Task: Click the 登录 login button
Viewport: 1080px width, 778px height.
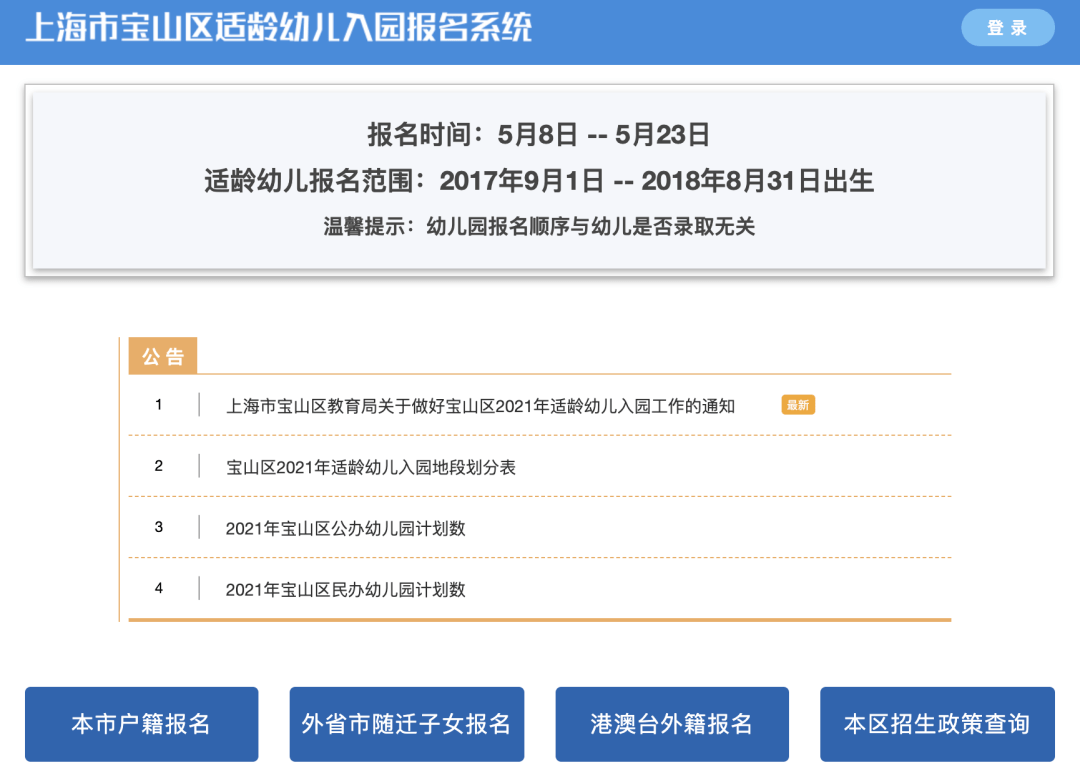Action: point(1007,28)
